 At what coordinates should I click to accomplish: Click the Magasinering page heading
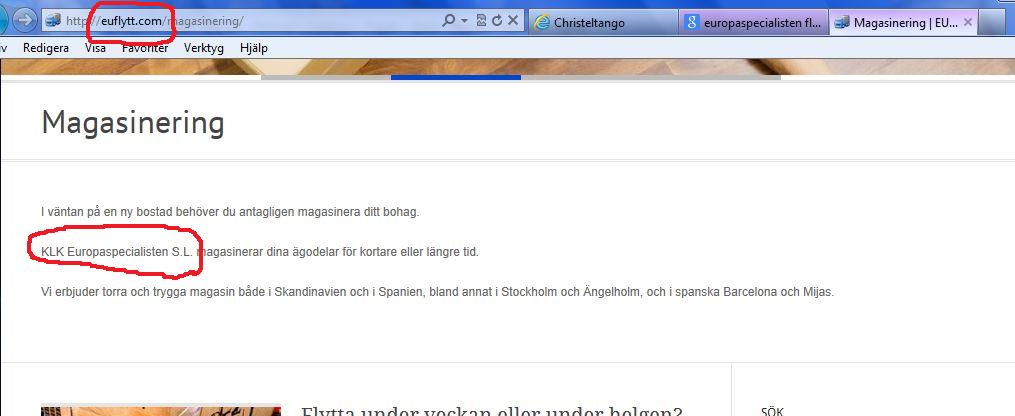point(133,122)
